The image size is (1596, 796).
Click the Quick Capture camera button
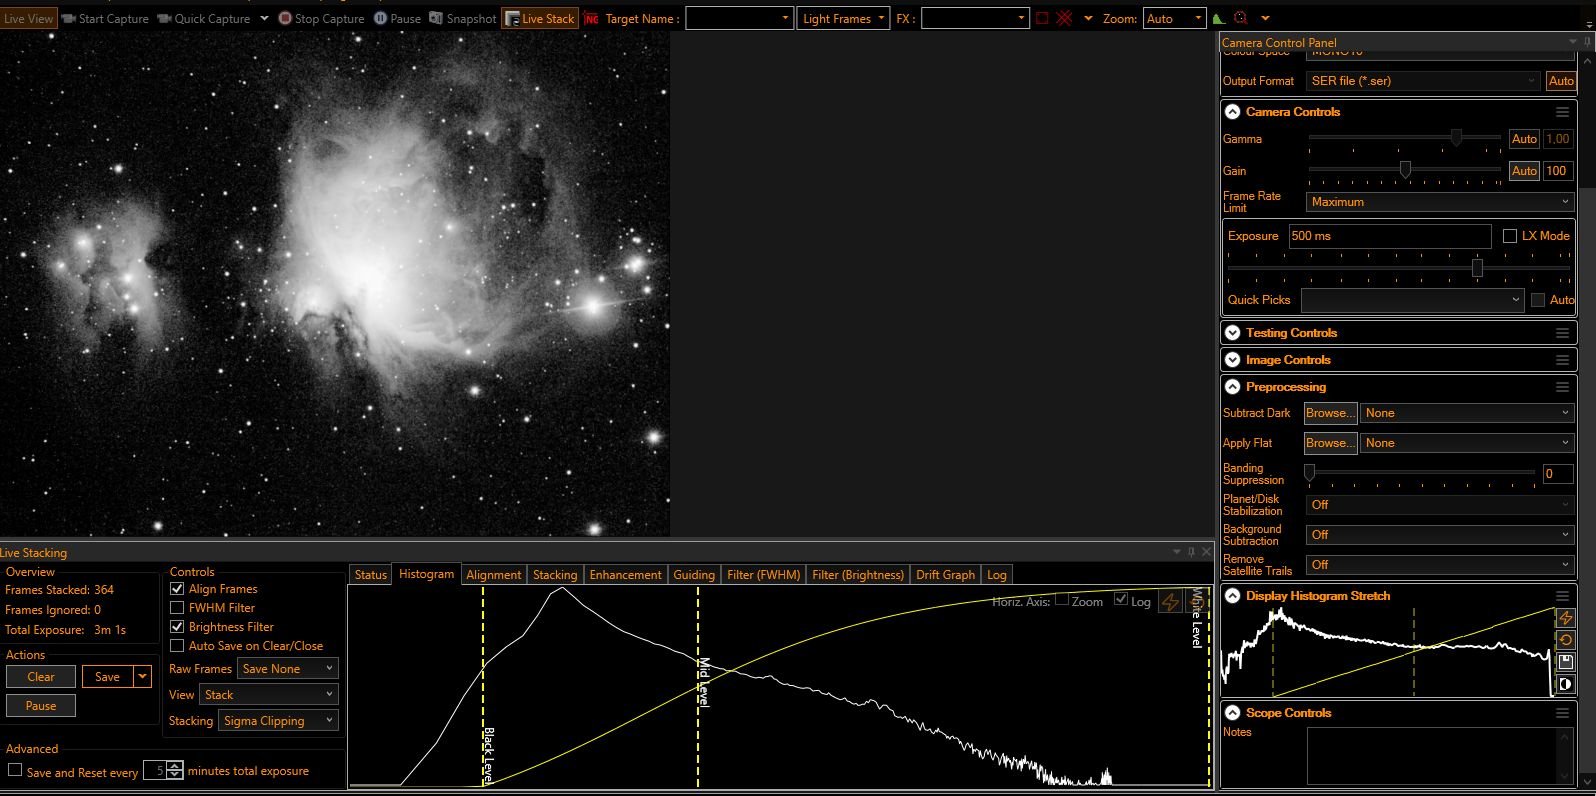coord(203,18)
